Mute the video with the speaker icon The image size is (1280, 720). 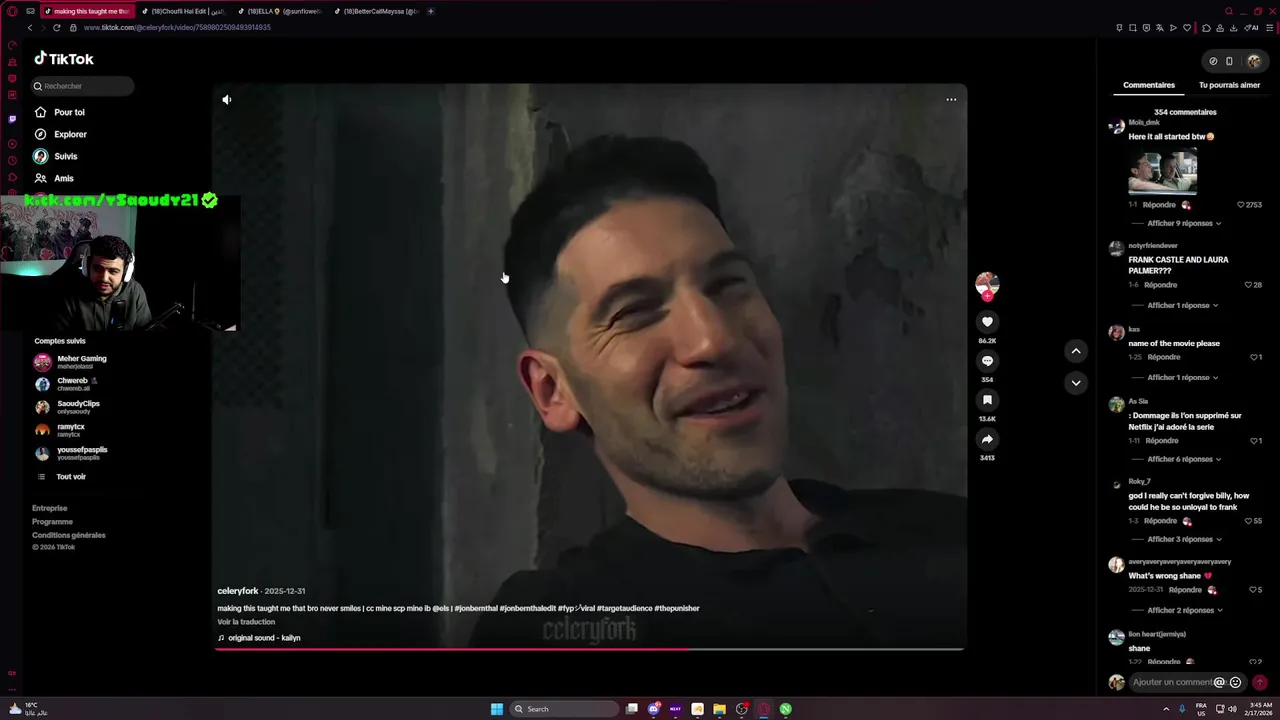[x=227, y=99]
